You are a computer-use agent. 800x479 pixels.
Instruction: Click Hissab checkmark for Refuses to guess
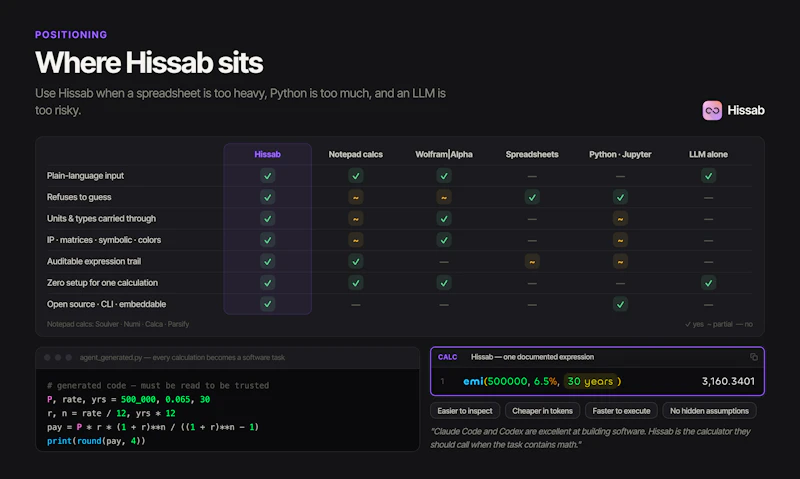tap(267, 197)
